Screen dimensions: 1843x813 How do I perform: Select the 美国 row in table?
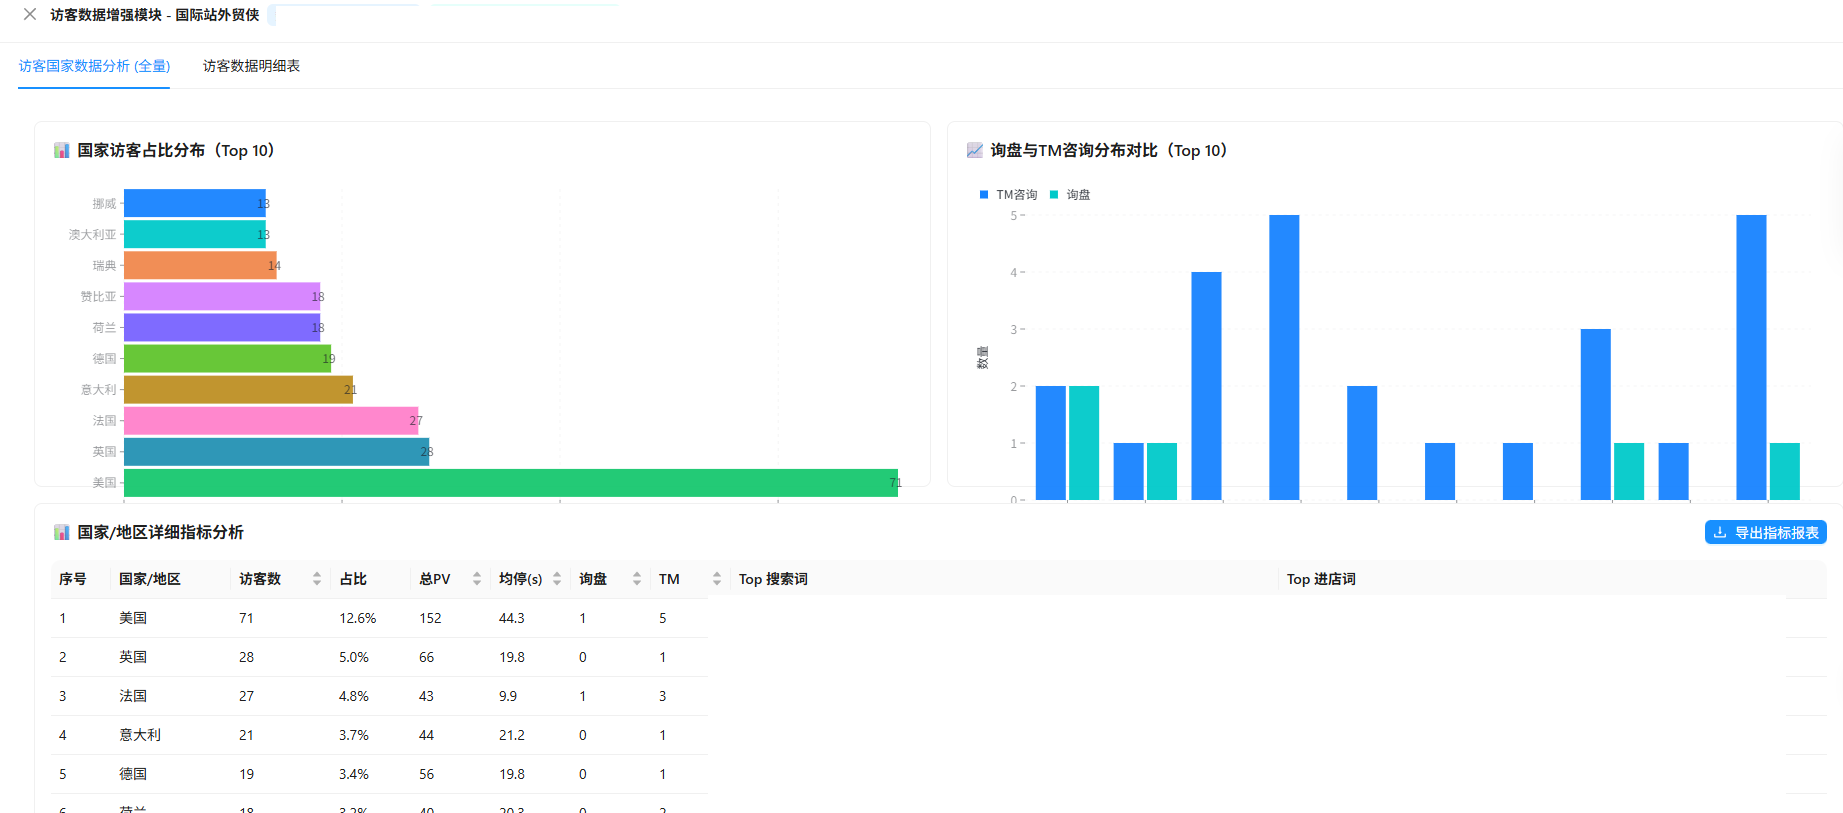click(133, 618)
